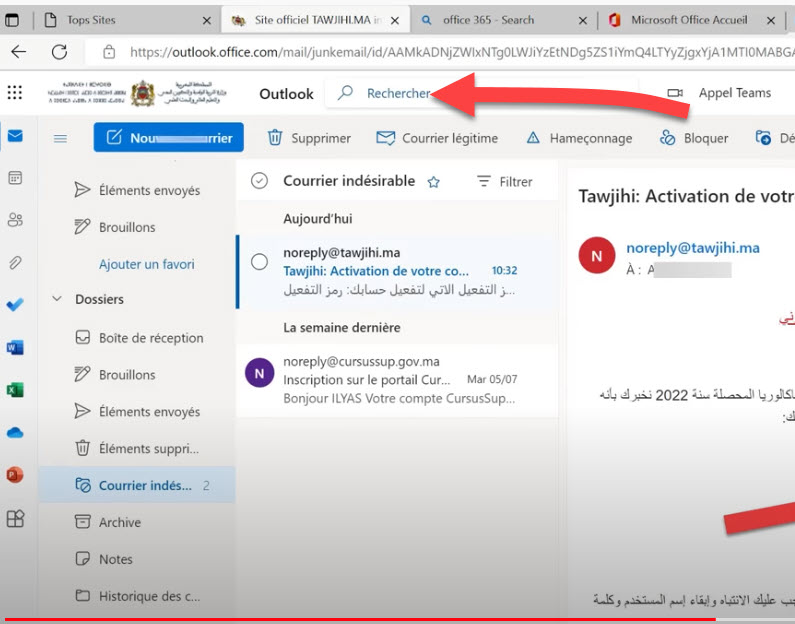Image resolution: width=795 pixels, height=624 pixels.
Task: Open the Historique des conversations folder
Action: pos(137,596)
